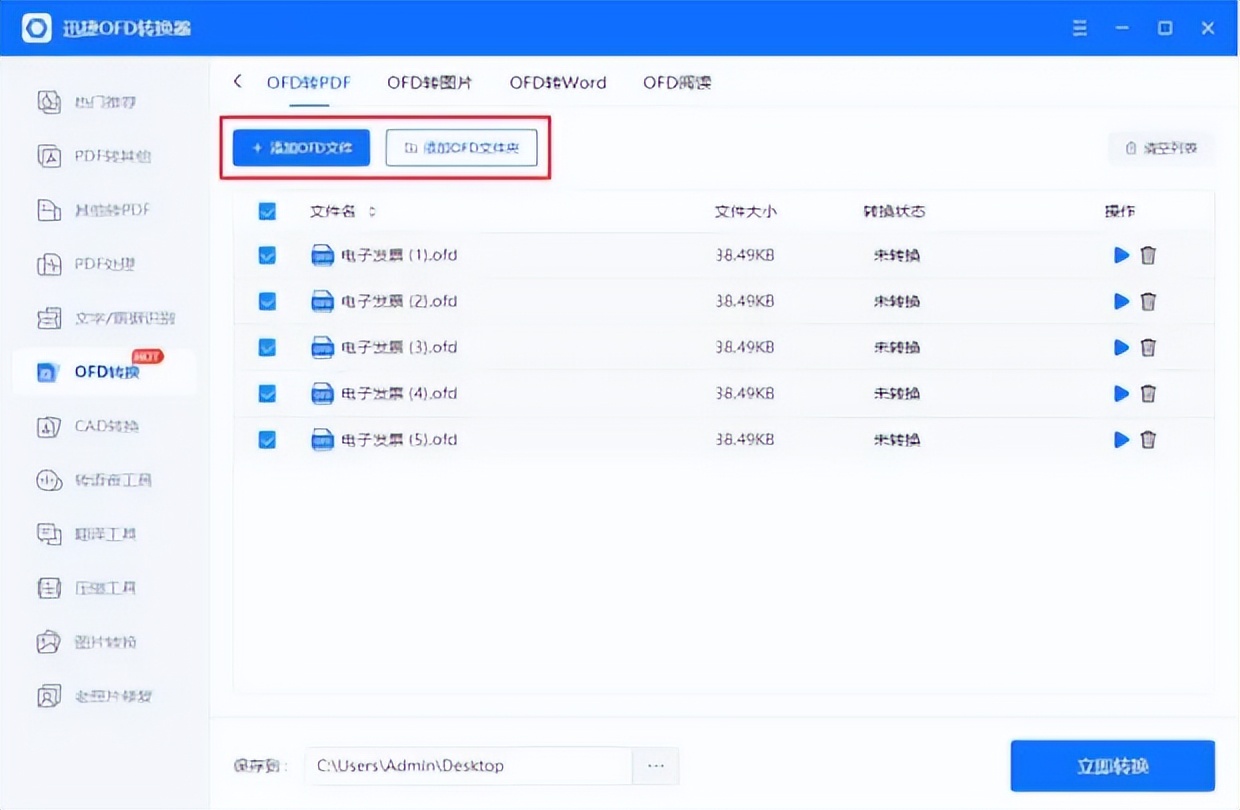Browse save location with the ... button
The width and height of the screenshot is (1240, 810).
pos(656,765)
